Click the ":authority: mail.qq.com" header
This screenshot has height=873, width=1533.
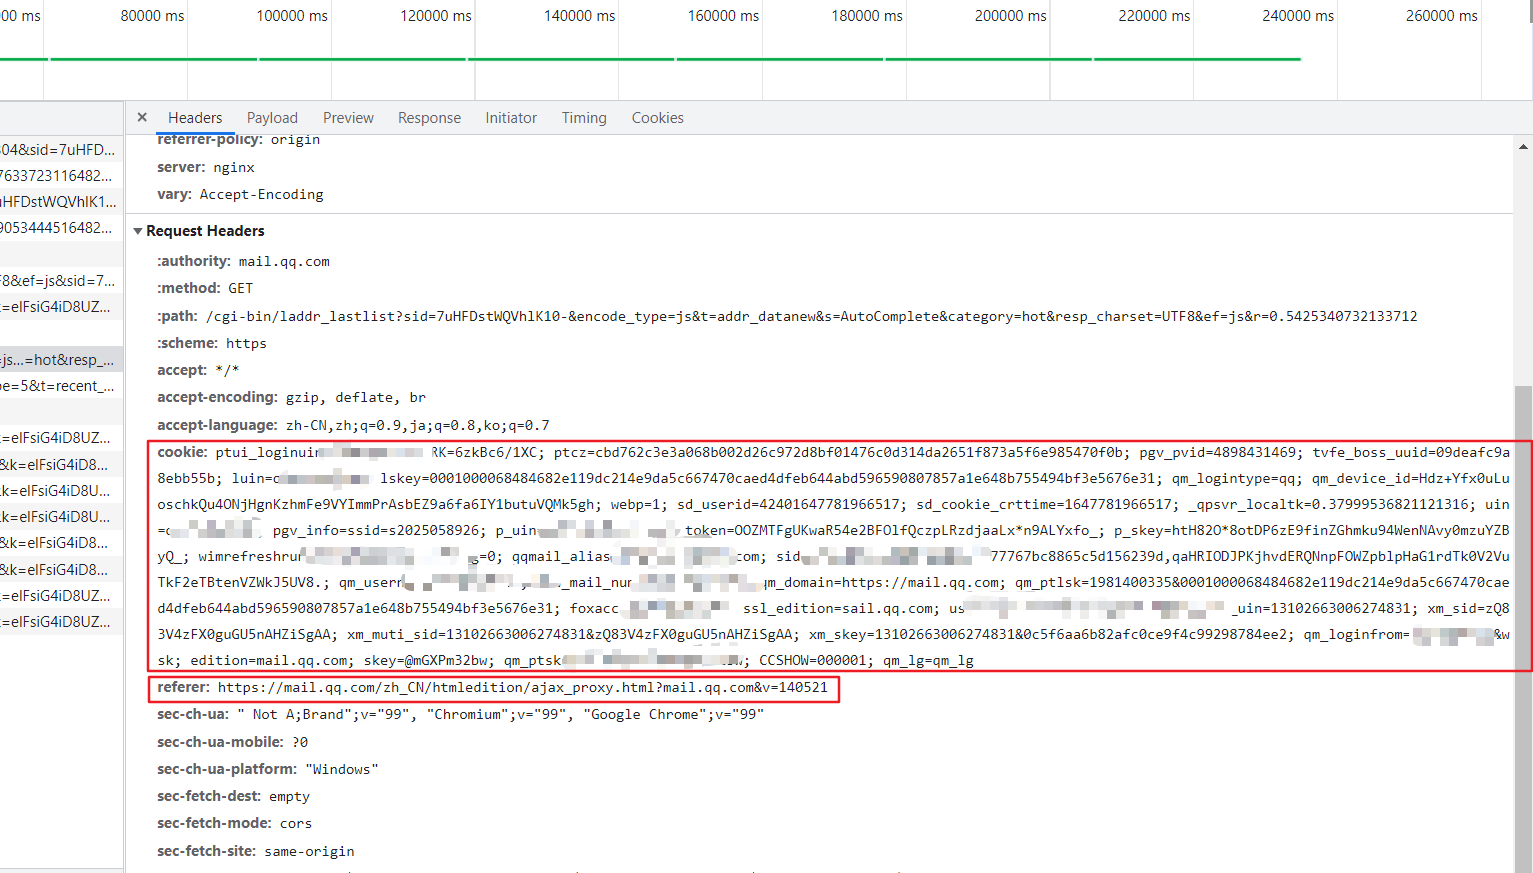tap(243, 261)
